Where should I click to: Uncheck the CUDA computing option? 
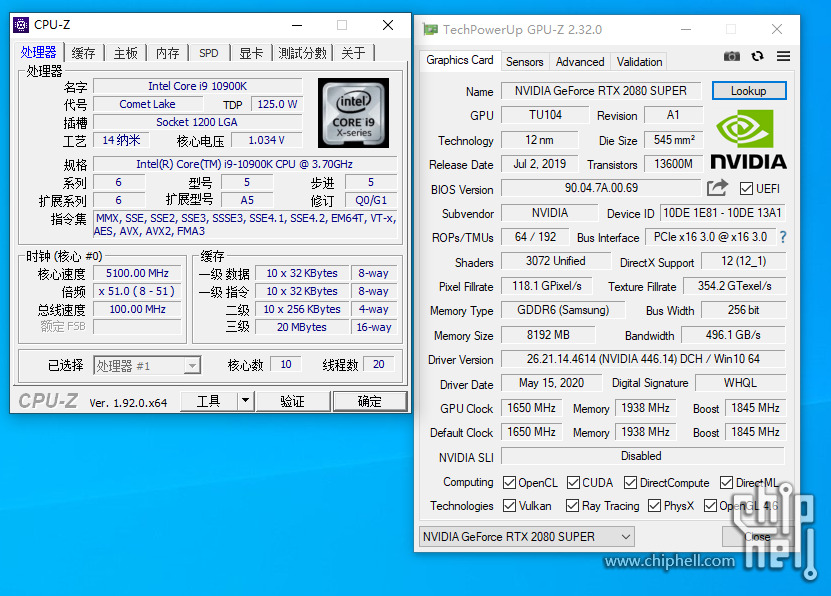pyautogui.click(x=573, y=482)
